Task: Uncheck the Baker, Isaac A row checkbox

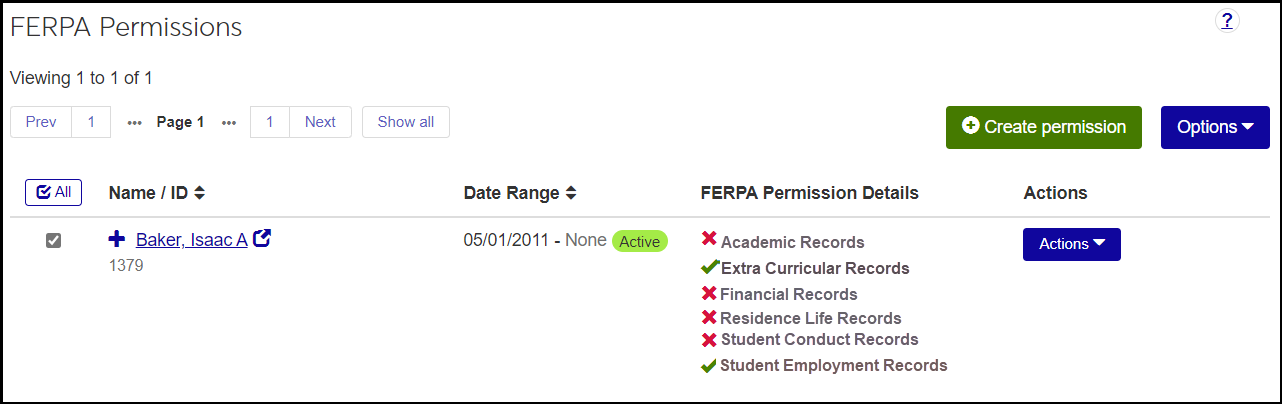Action: click(54, 240)
